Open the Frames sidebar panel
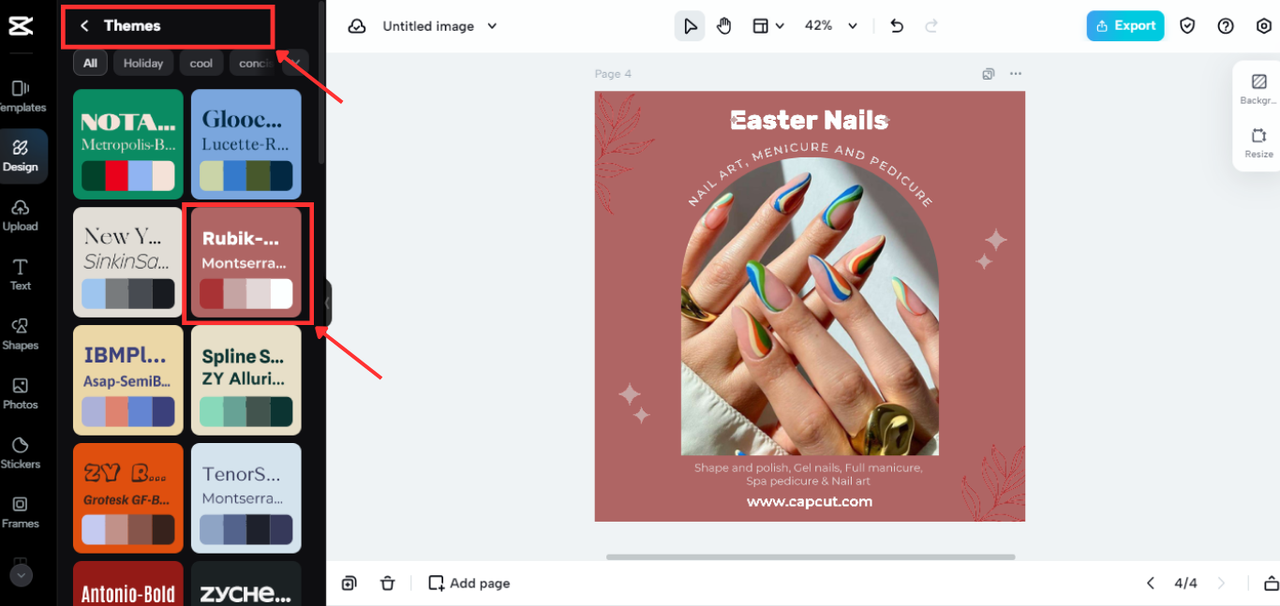1280x606 pixels. pos(20,512)
